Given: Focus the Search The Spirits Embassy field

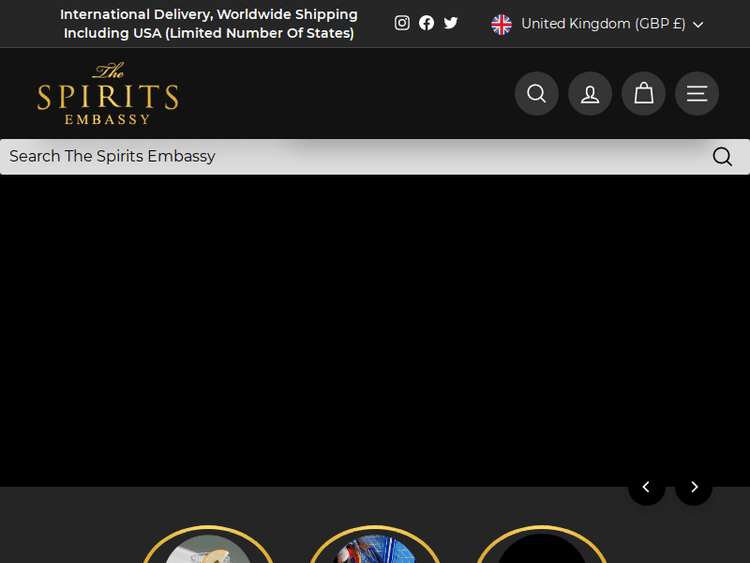Looking at the screenshot, I should (350, 157).
